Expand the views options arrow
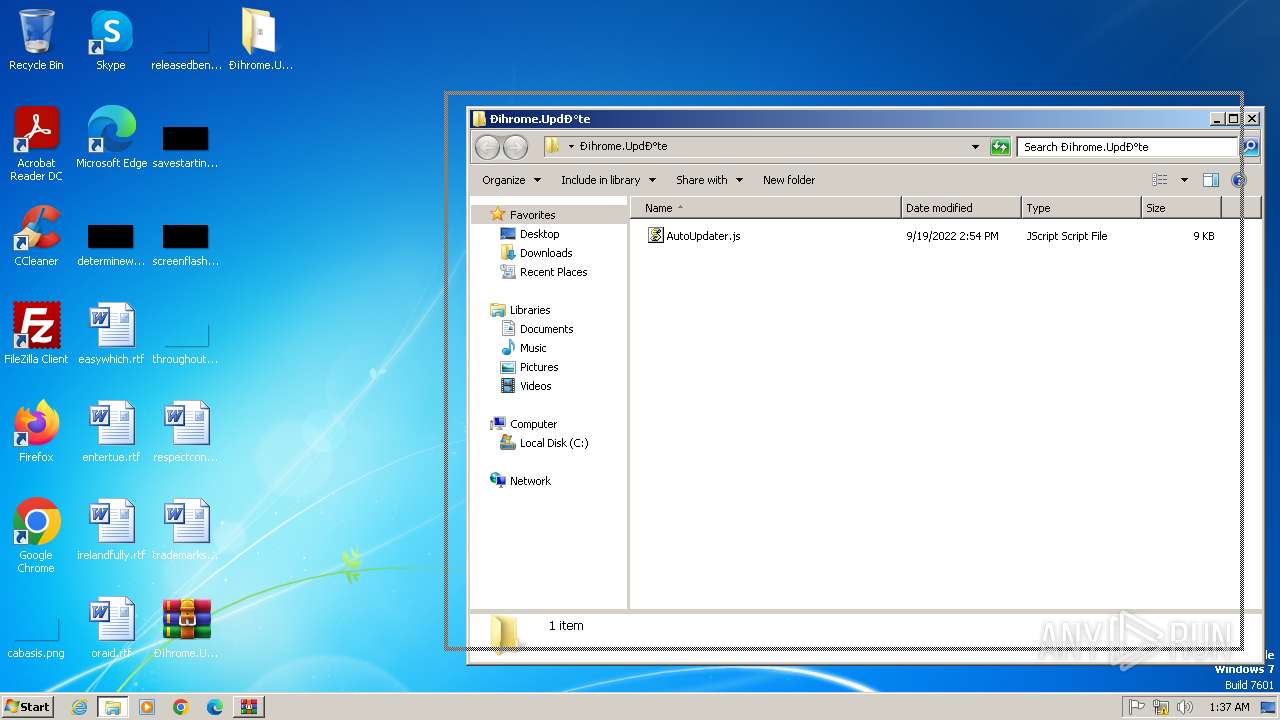Image resolution: width=1280 pixels, height=720 pixels. [x=1184, y=180]
